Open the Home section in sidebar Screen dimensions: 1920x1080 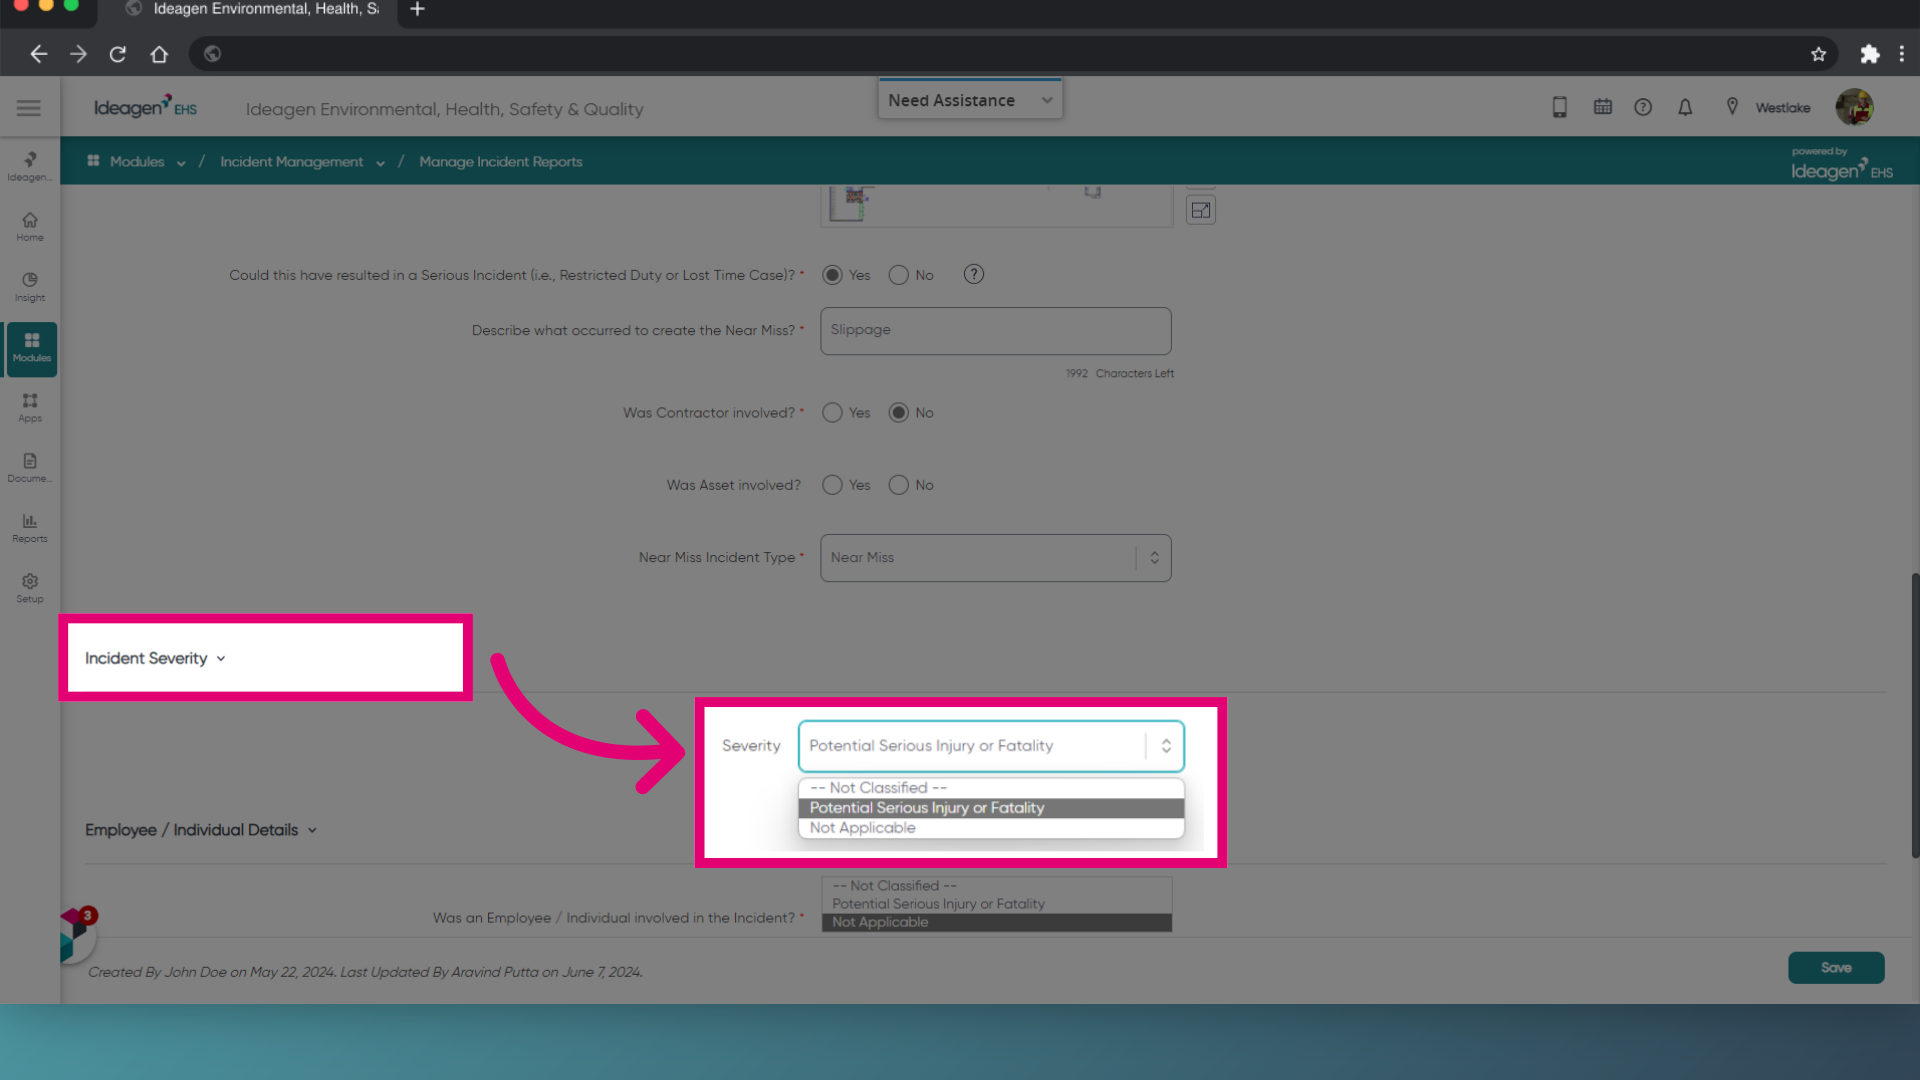click(x=29, y=226)
